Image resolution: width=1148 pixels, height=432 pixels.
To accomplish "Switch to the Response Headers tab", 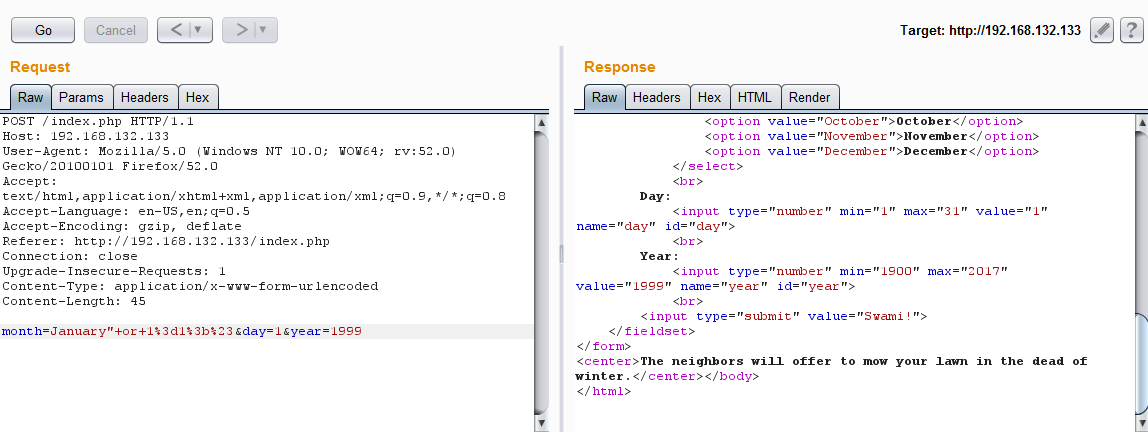I will point(657,97).
